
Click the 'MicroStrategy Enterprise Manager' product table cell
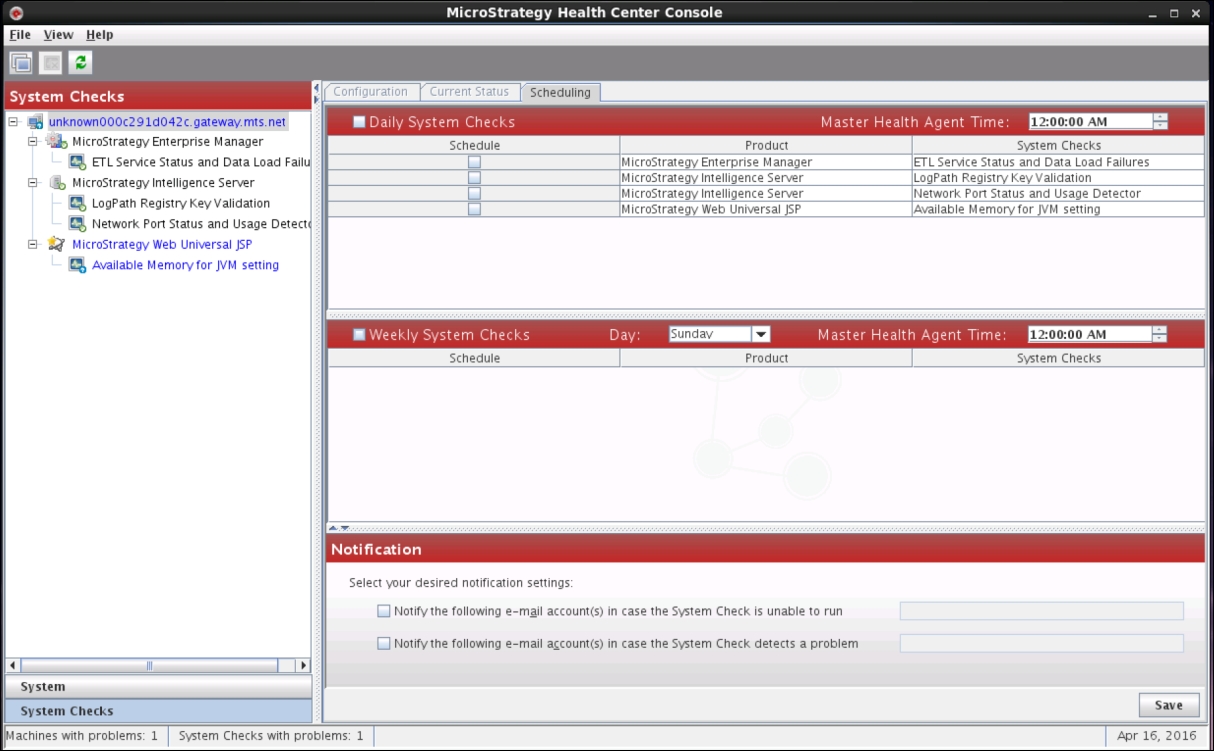[x=766, y=162]
